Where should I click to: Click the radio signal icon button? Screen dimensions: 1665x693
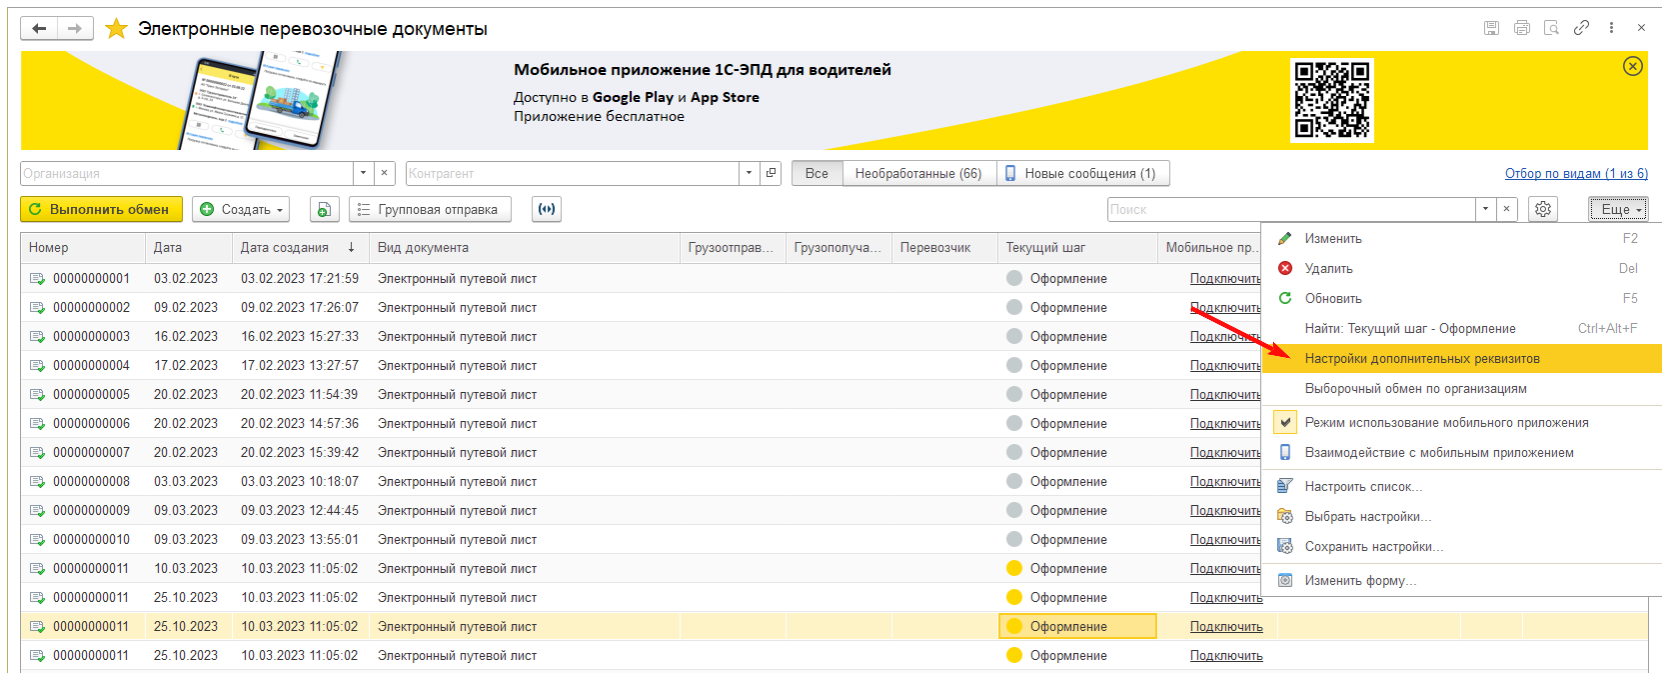coord(546,209)
